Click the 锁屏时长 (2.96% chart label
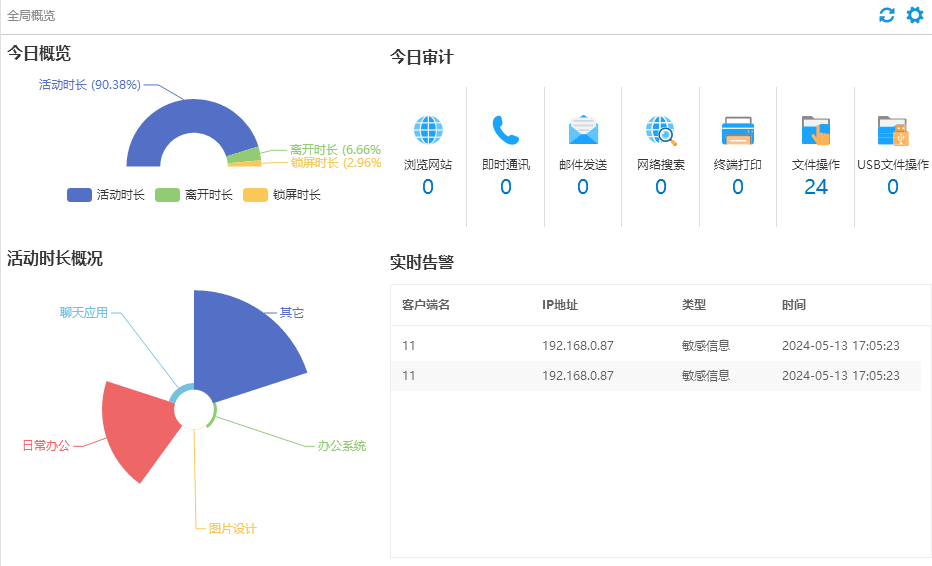 [336, 162]
